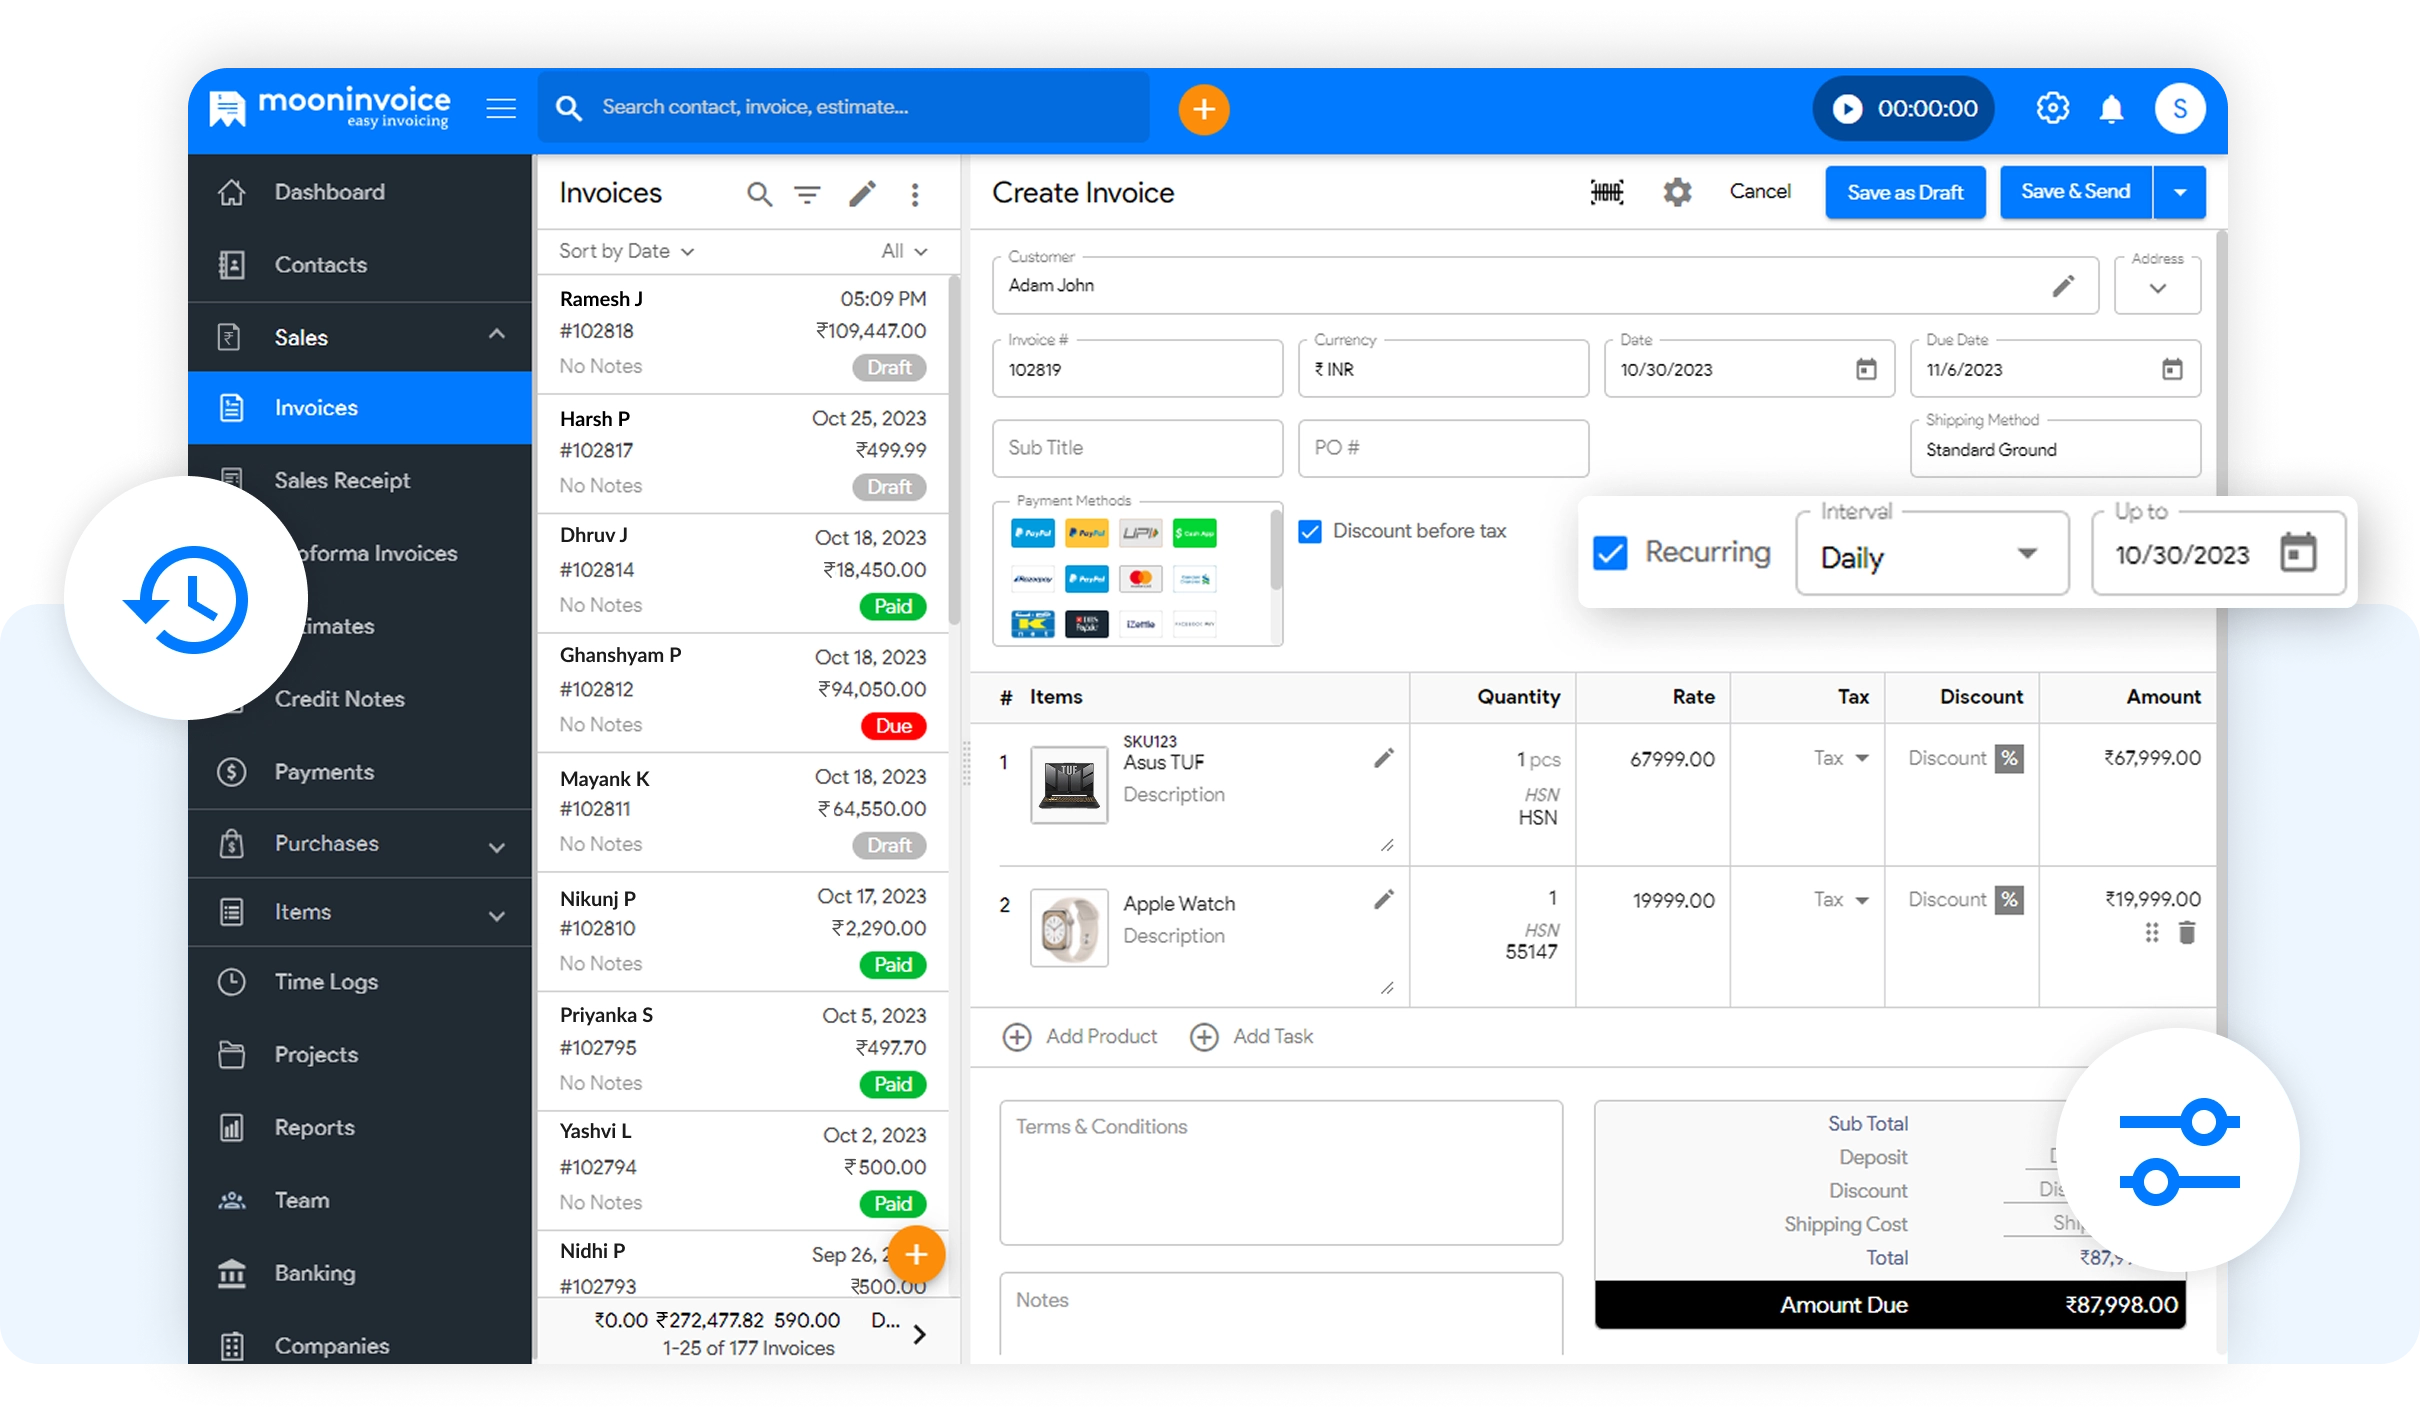Open the invoice list filter icon
This screenshot has width=2422, height=1416.
pos(807,194)
